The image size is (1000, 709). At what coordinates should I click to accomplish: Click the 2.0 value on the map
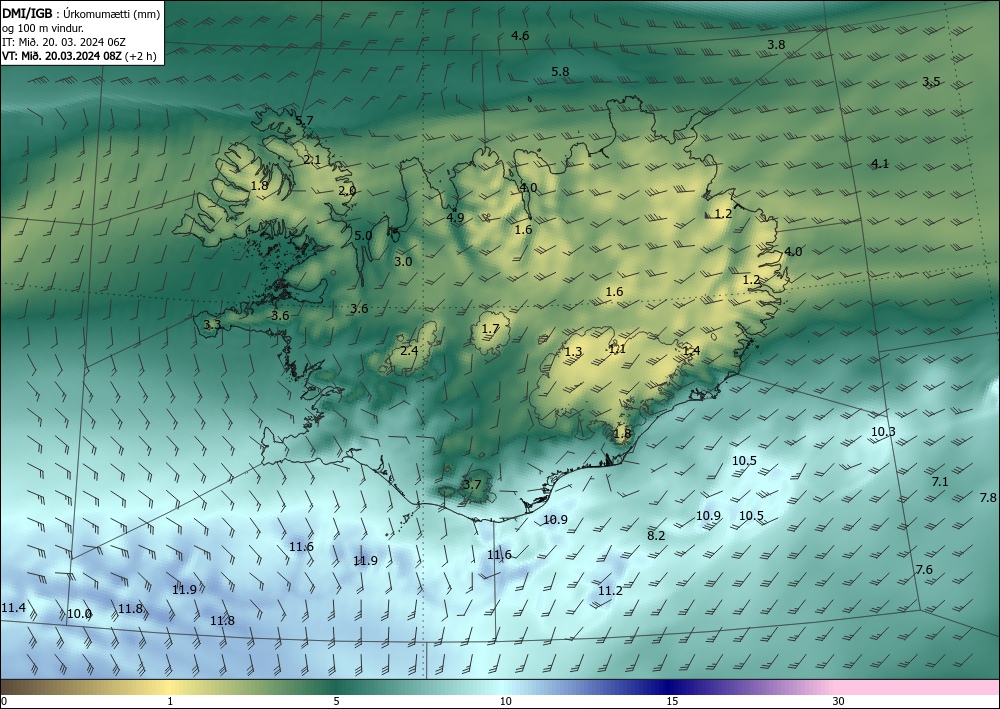tap(347, 191)
